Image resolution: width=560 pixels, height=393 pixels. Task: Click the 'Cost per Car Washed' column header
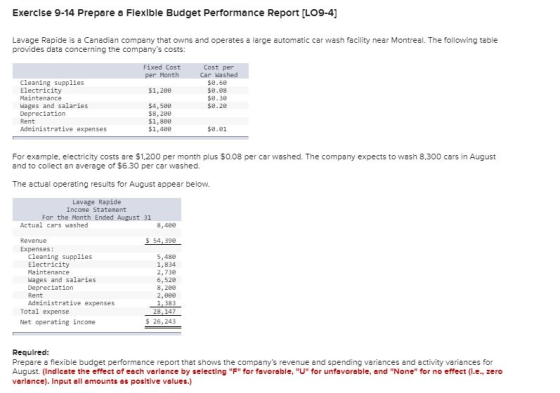coord(219,71)
